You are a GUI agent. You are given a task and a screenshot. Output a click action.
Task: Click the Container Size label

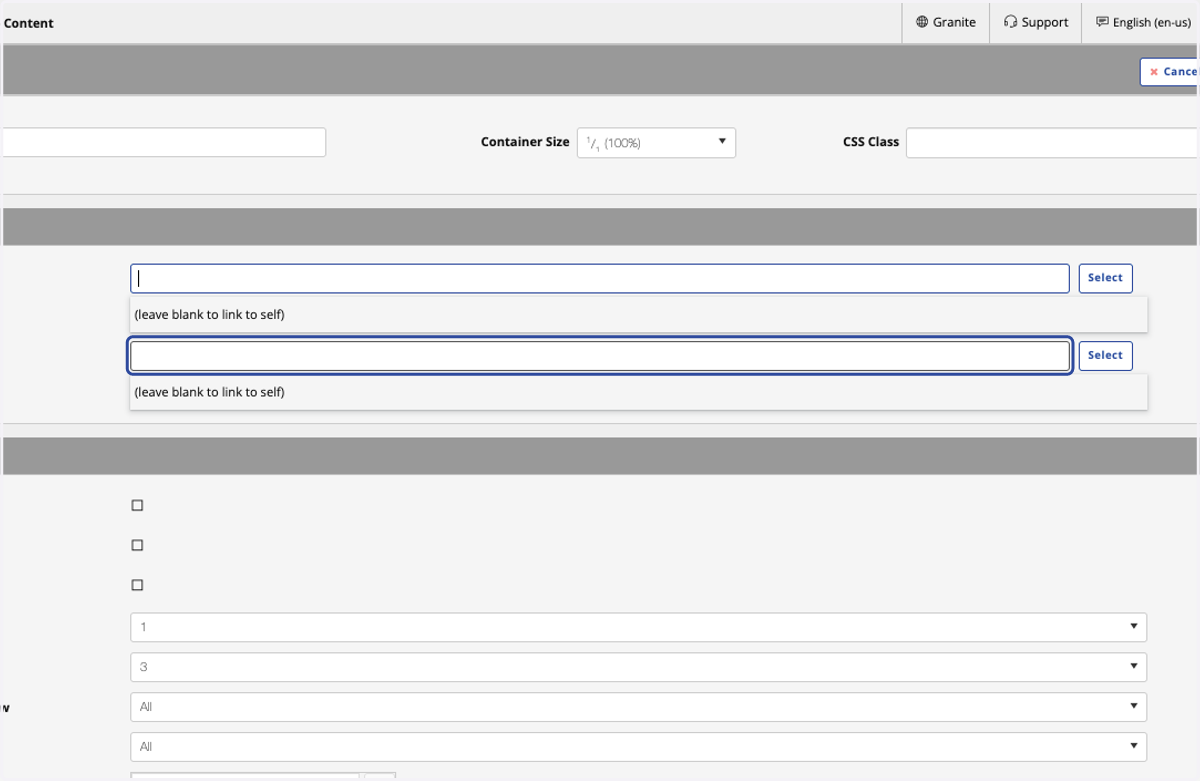point(525,142)
